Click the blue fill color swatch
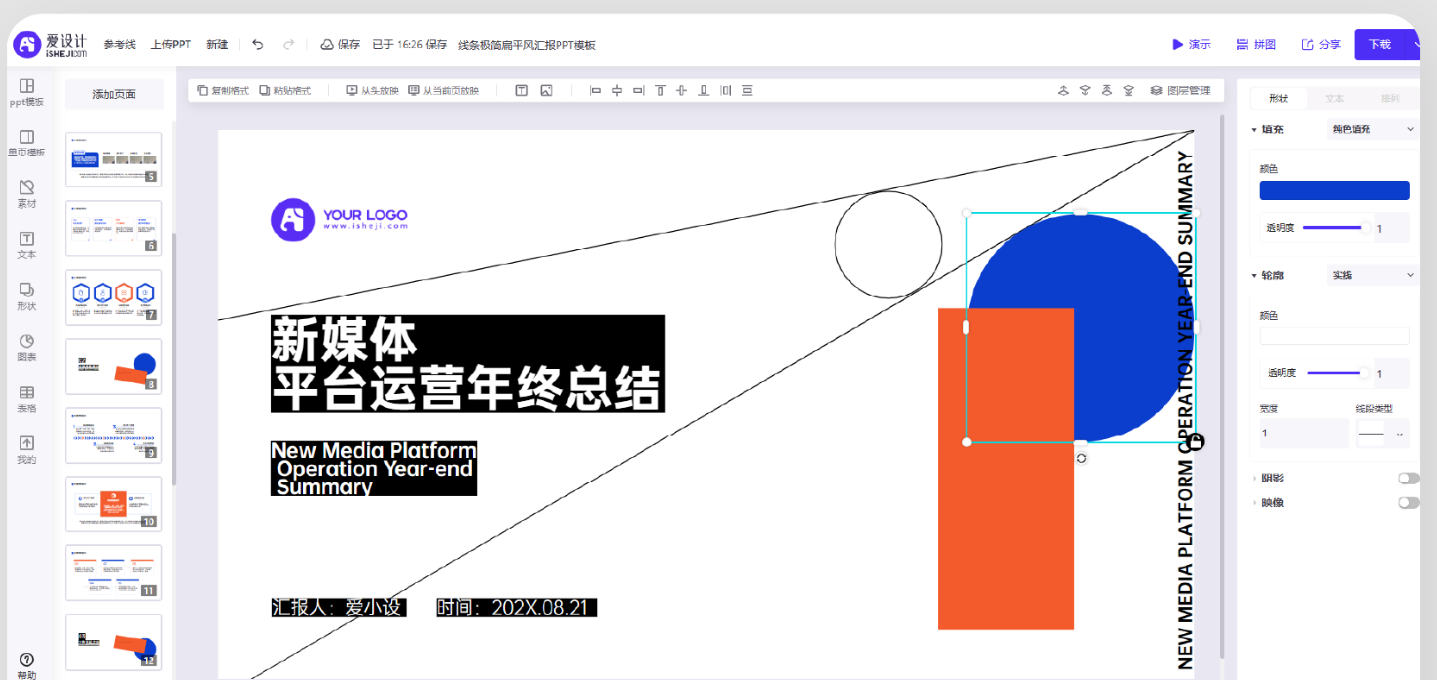 1334,191
